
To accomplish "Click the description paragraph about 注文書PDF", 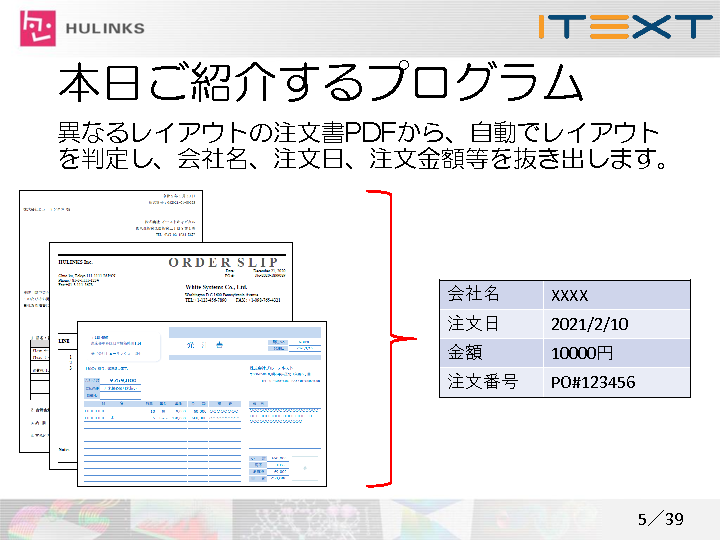I will pos(361,145).
